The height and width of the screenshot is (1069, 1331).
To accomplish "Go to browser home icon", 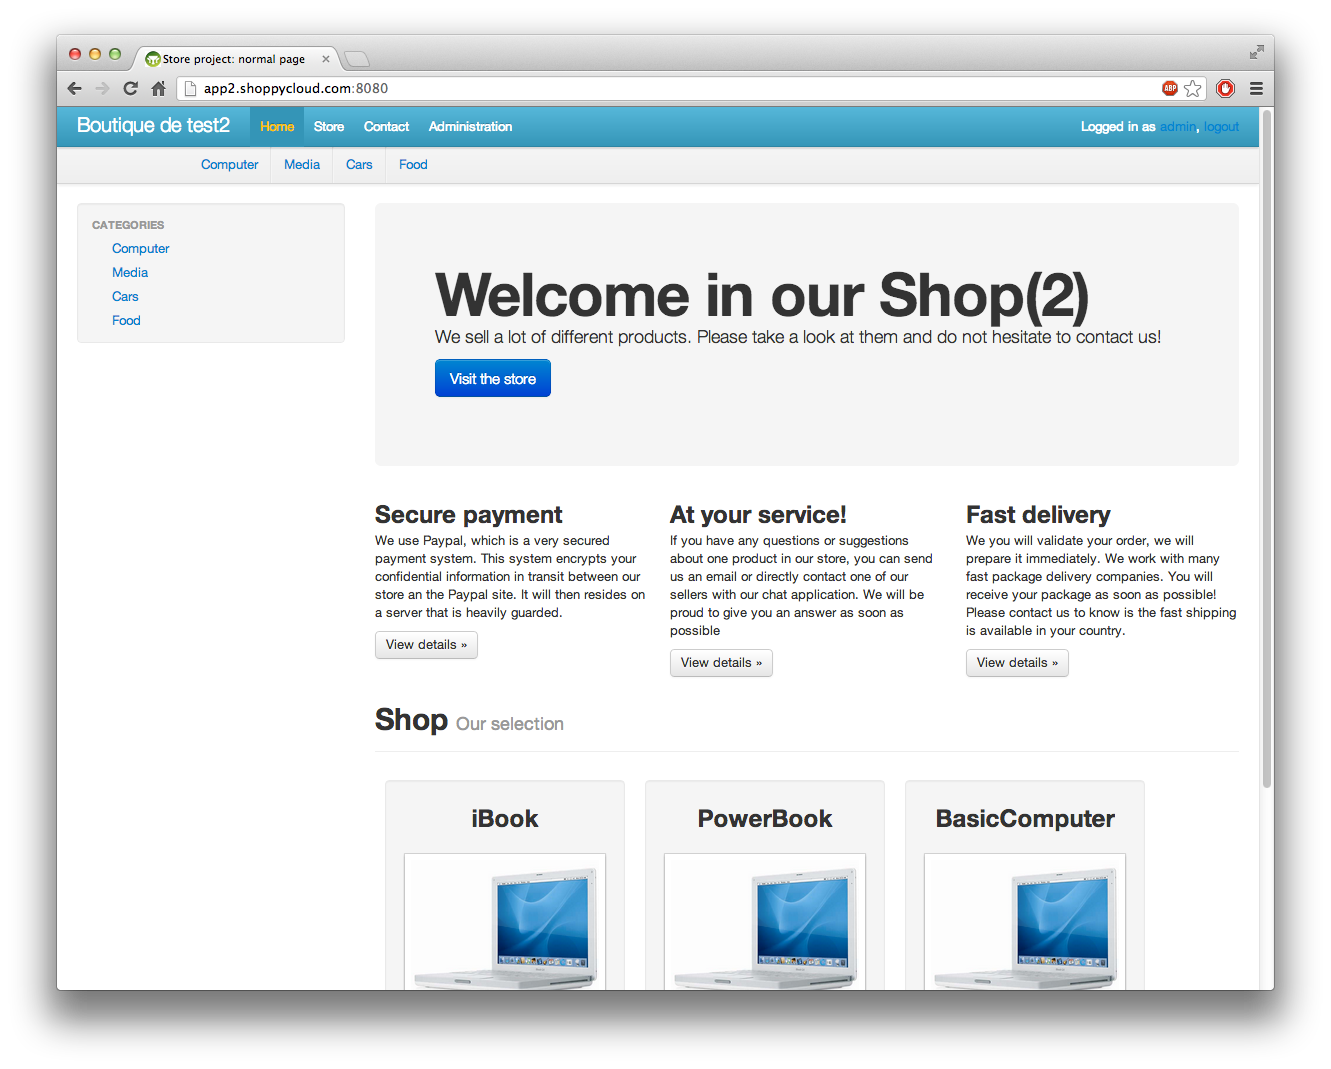I will coord(158,88).
